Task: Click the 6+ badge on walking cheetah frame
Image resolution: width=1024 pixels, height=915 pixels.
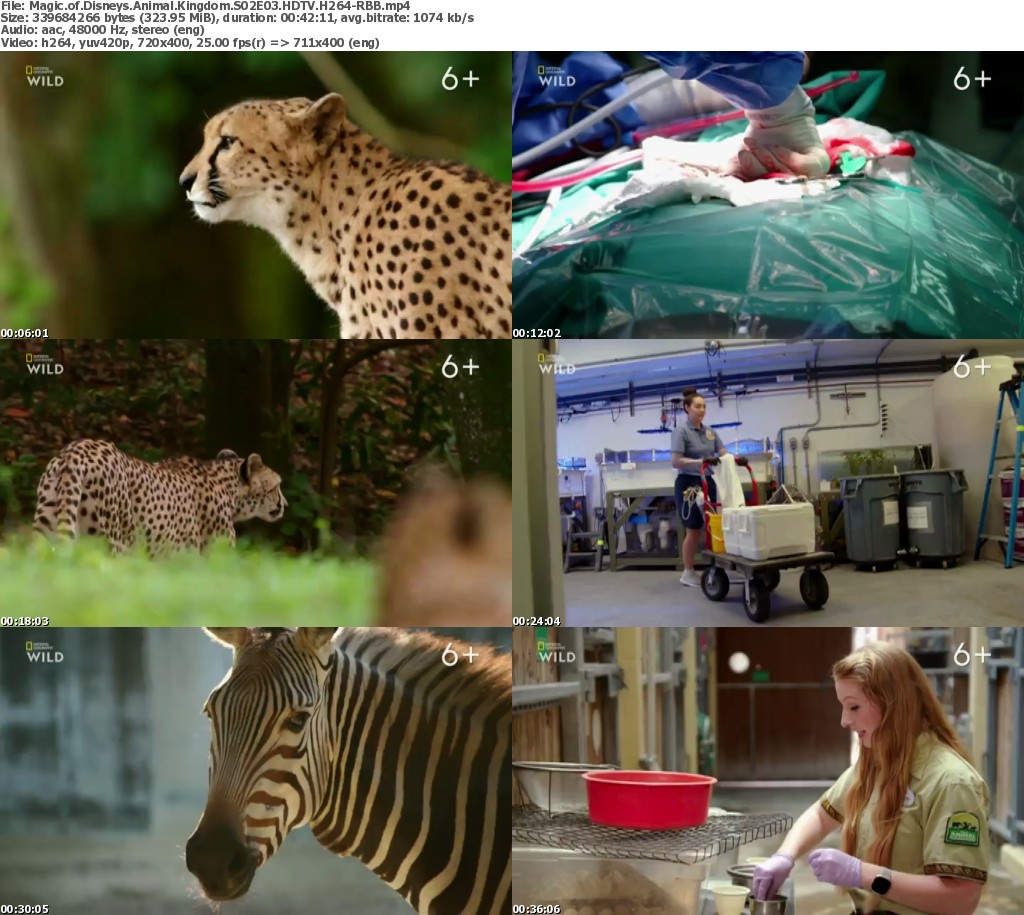Action: tap(460, 367)
